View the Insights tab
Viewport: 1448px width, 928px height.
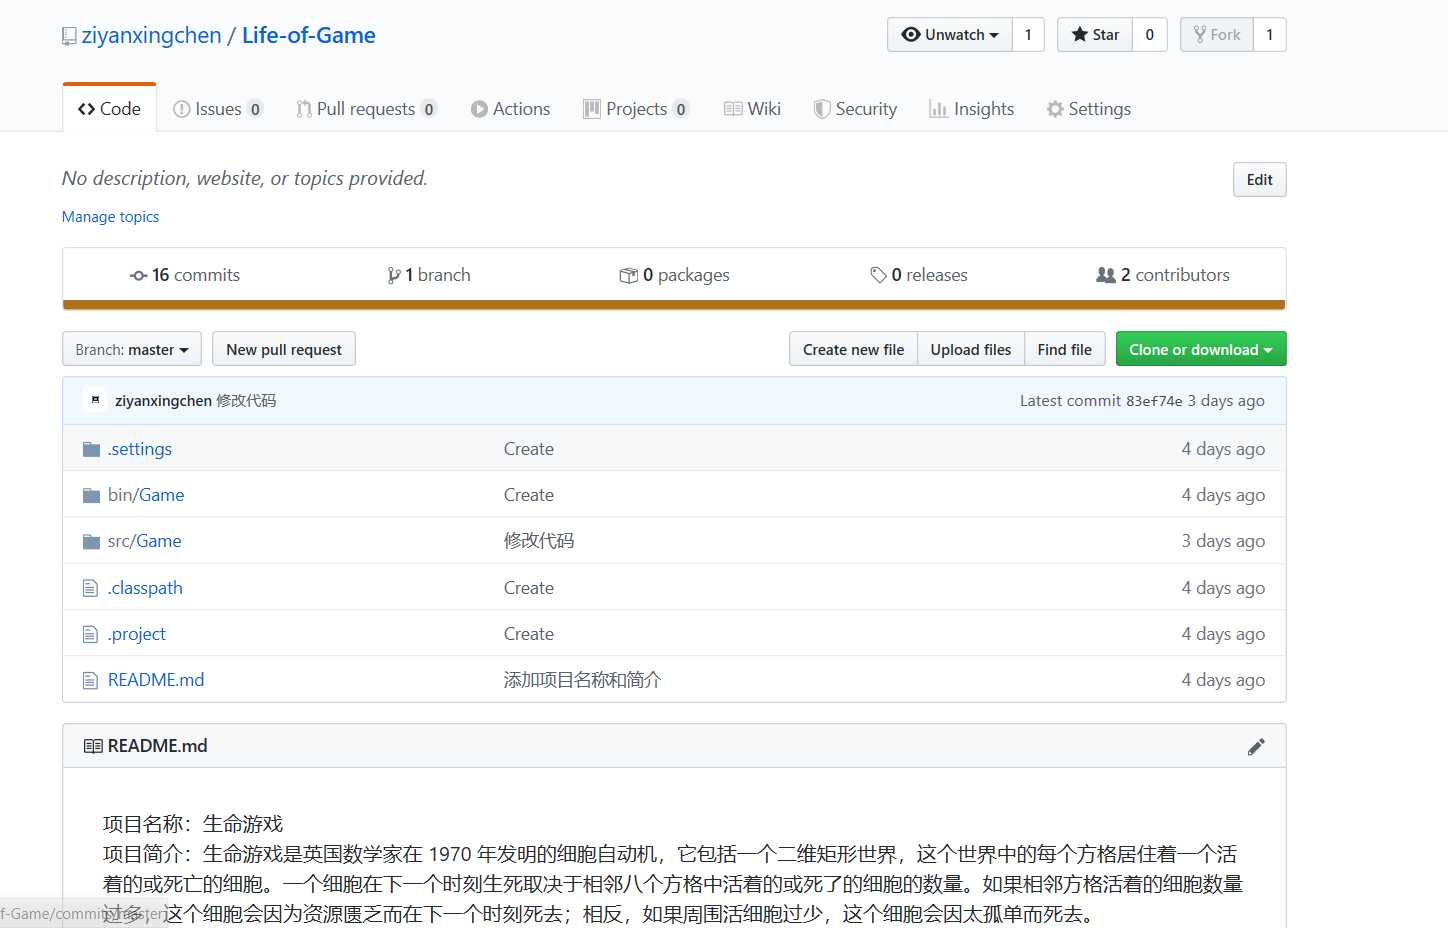[x=971, y=109]
